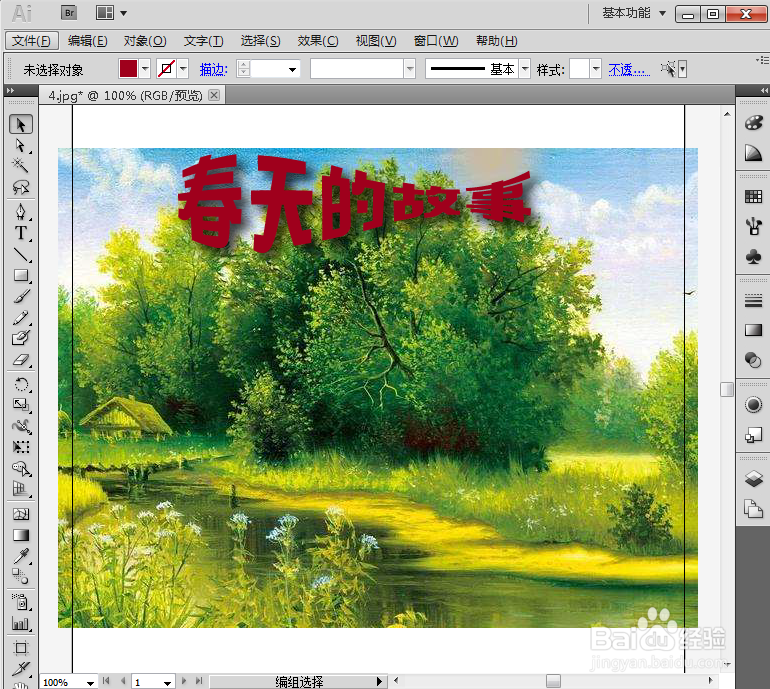Pick the Blend tool

coord(21,577)
